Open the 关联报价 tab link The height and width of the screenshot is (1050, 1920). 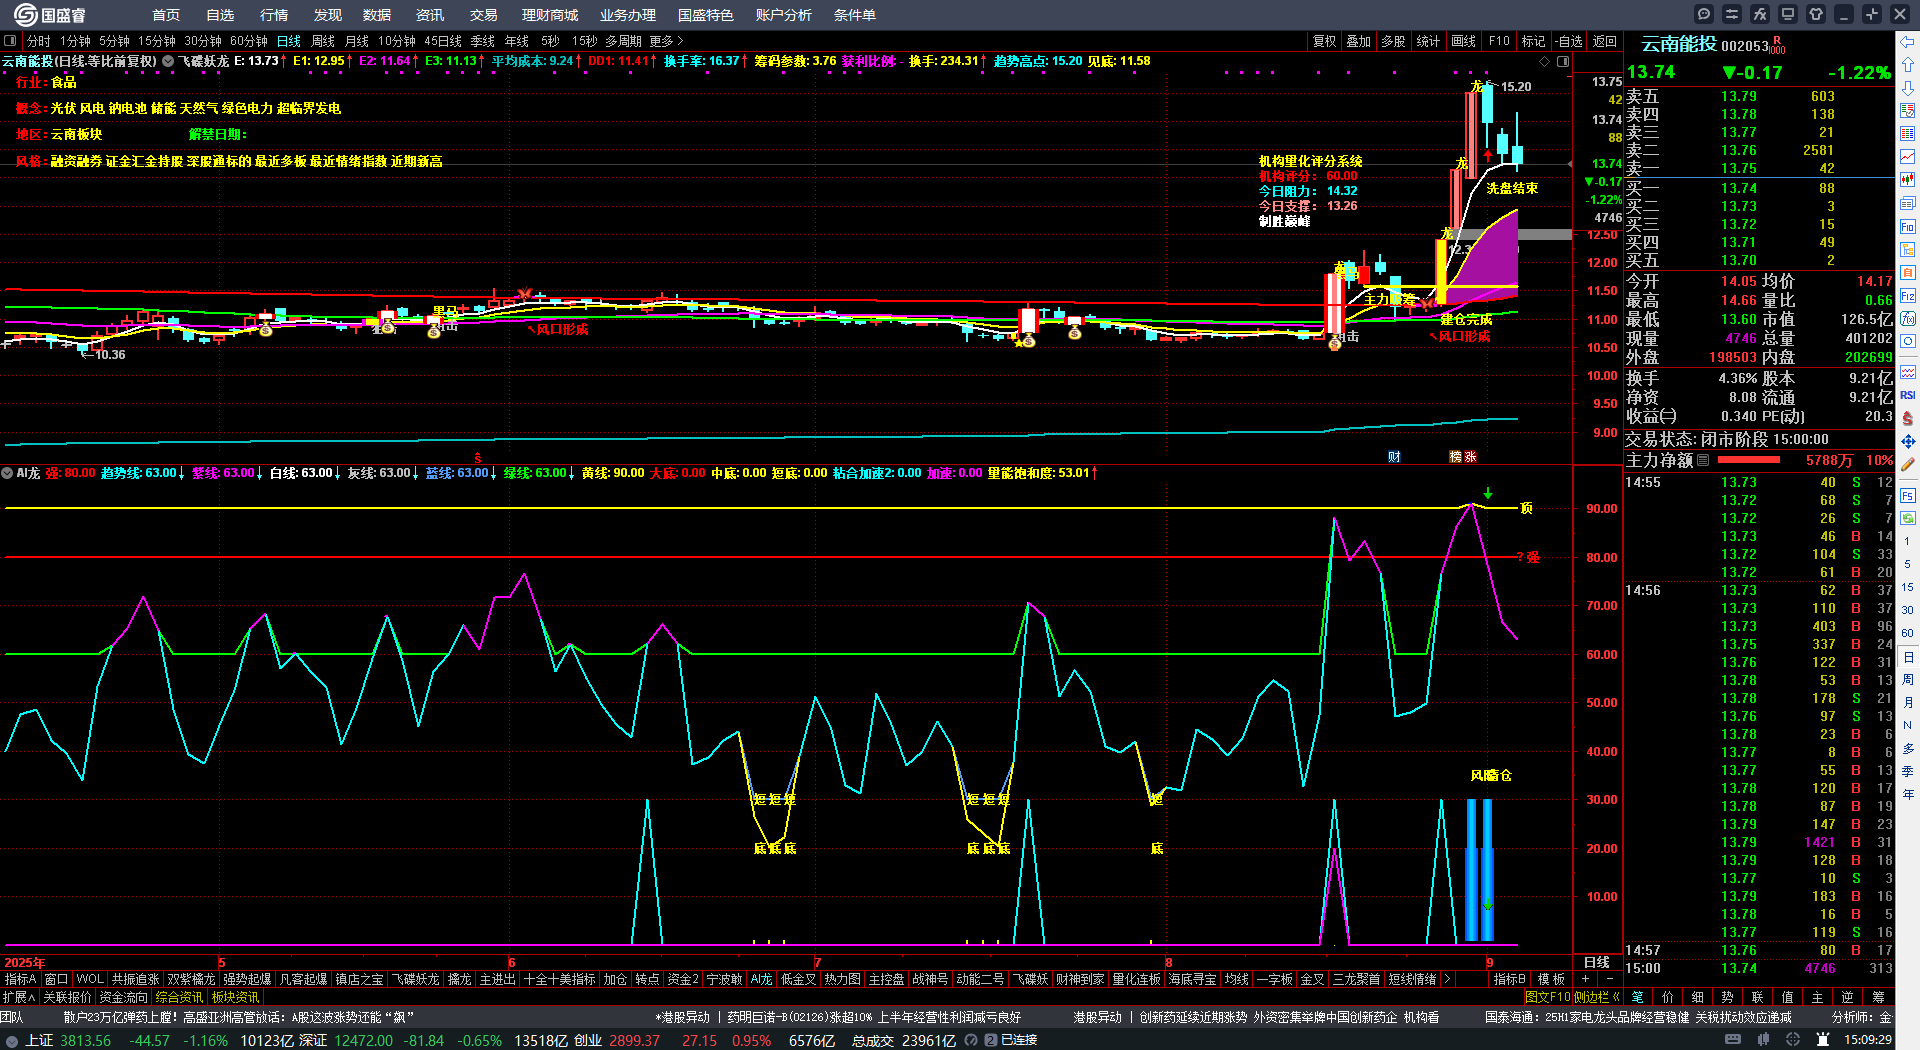point(67,997)
